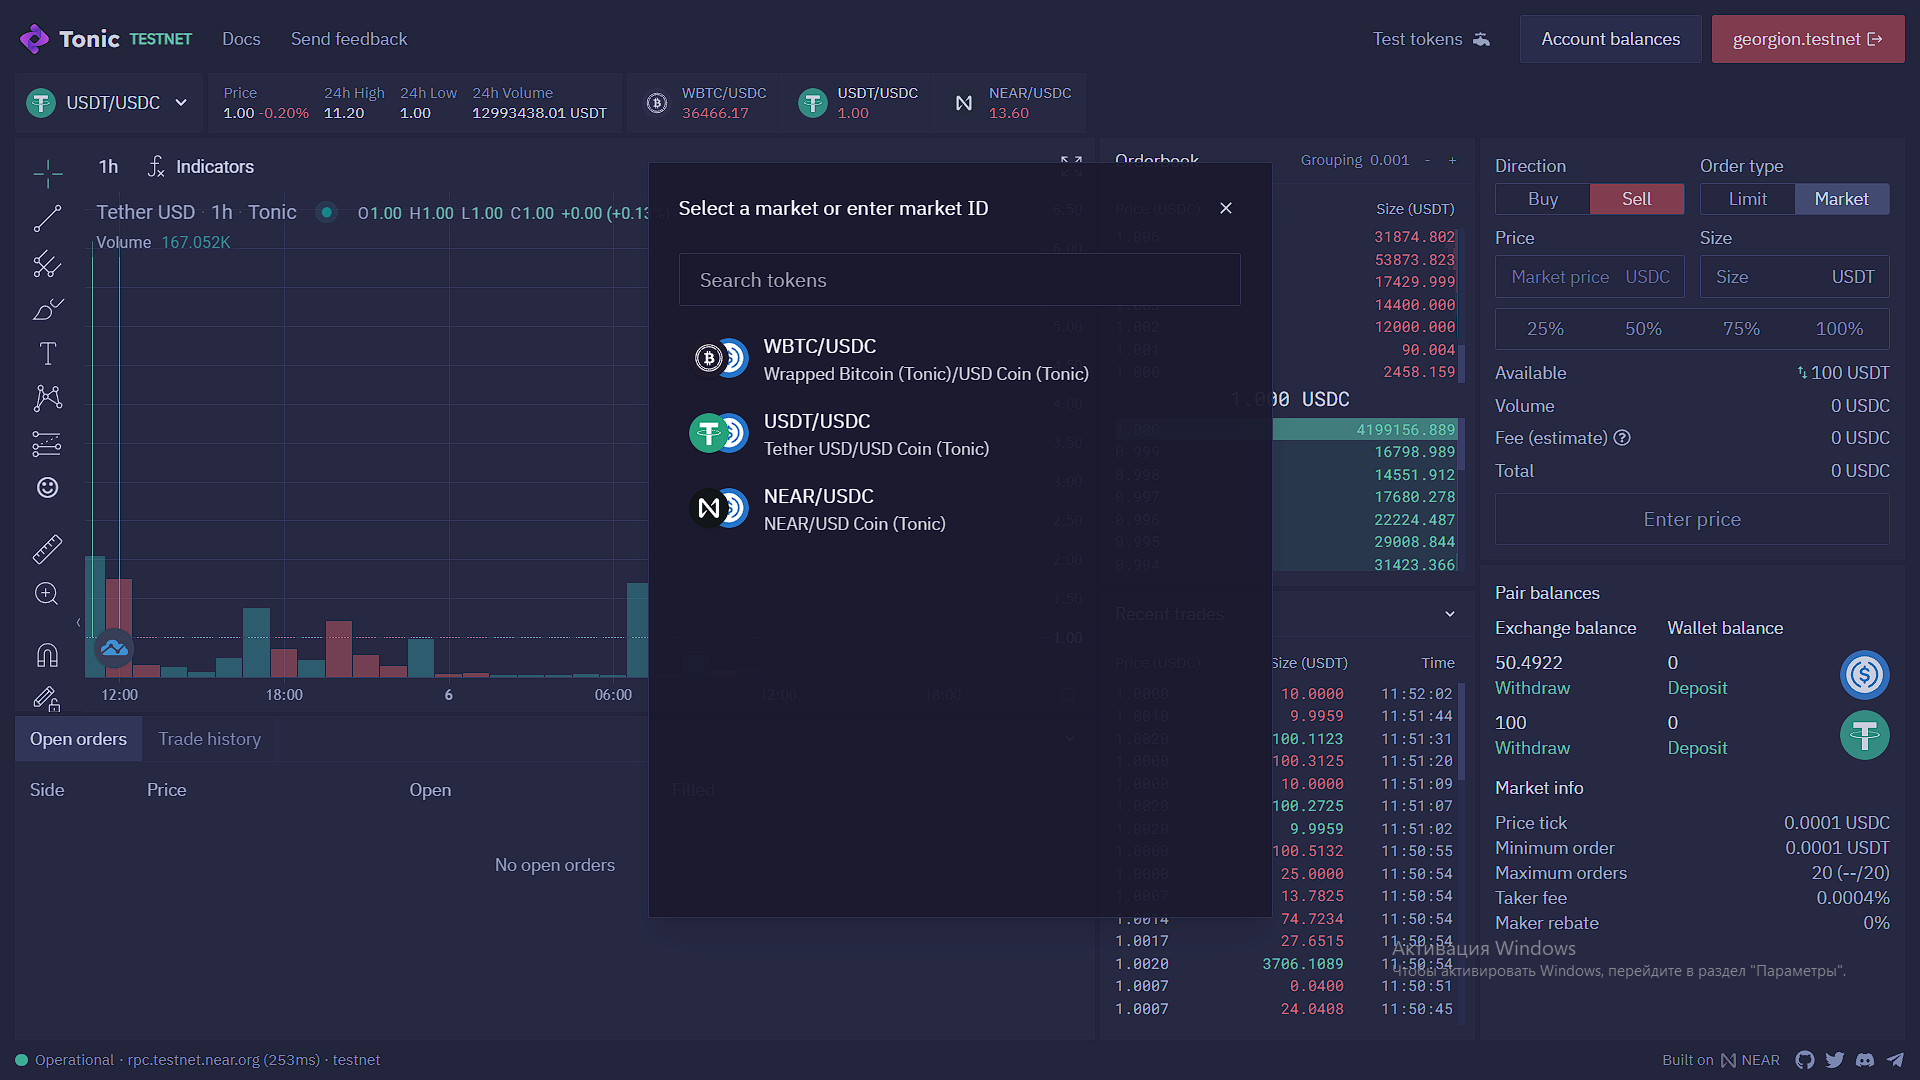Open the GitHub icon in footer
1920x1080 pixels.
pyautogui.click(x=1804, y=1060)
